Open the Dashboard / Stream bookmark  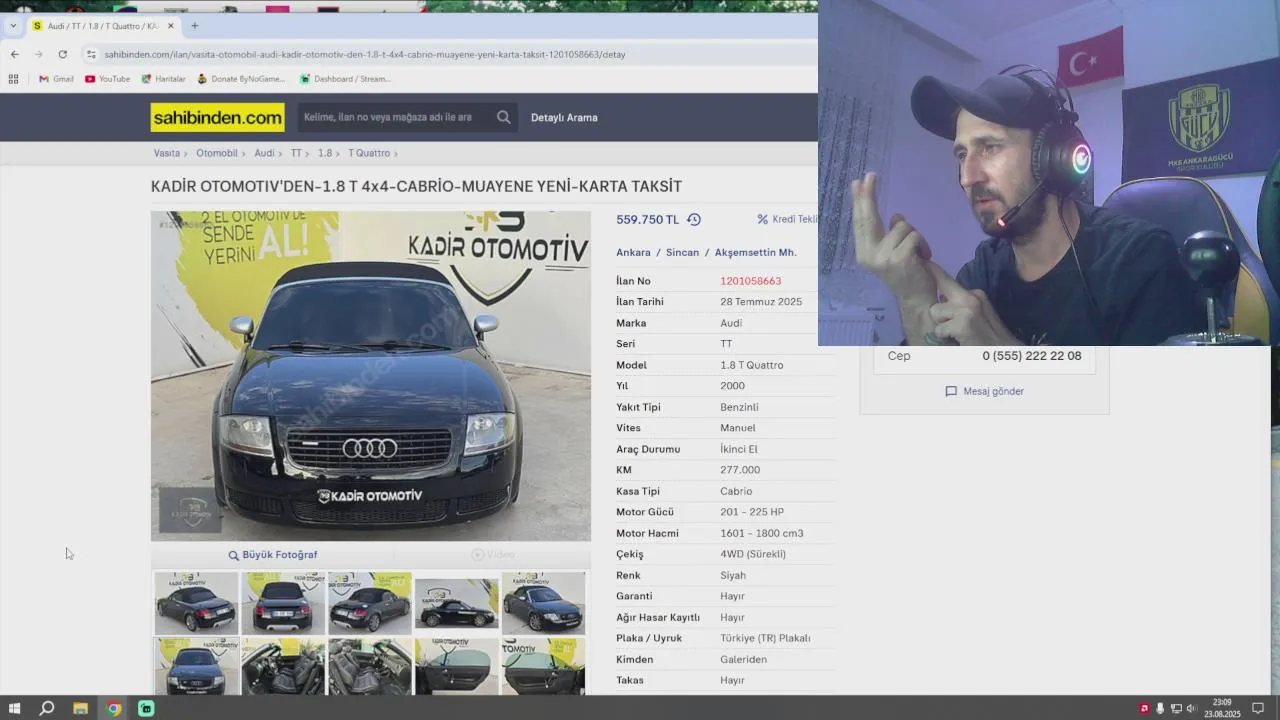[345, 79]
